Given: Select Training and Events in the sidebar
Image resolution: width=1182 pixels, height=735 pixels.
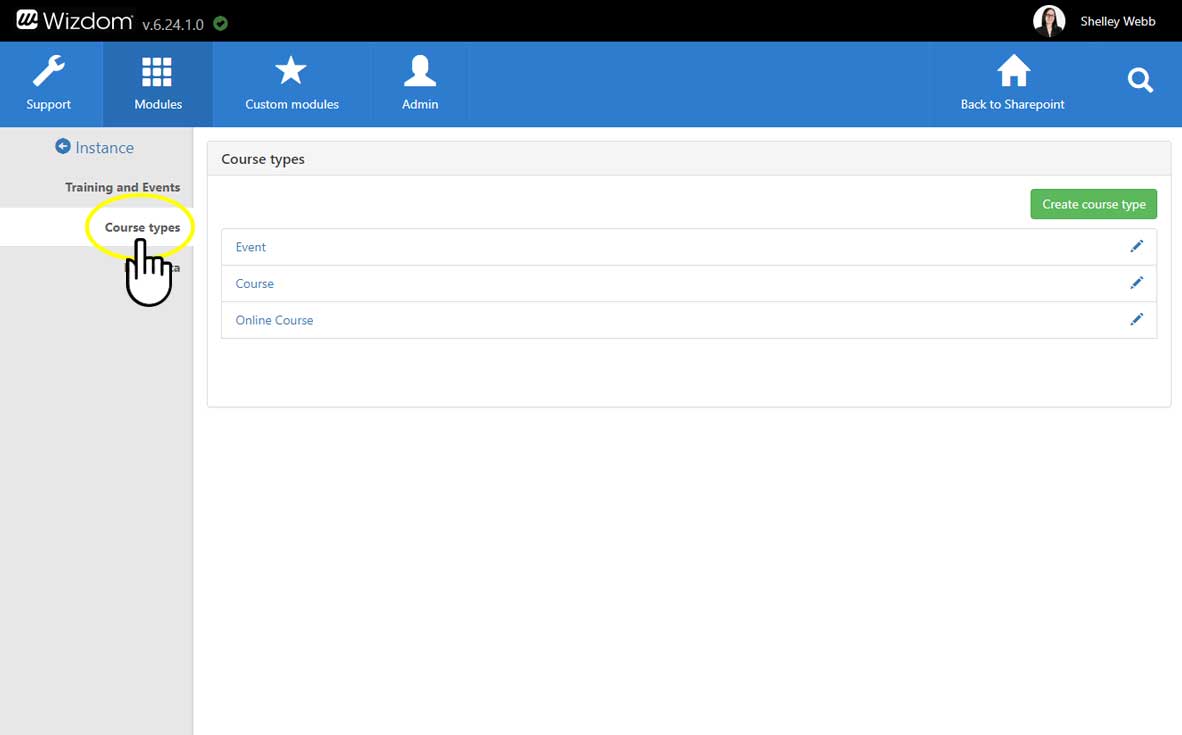Looking at the screenshot, I should pos(122,187).
